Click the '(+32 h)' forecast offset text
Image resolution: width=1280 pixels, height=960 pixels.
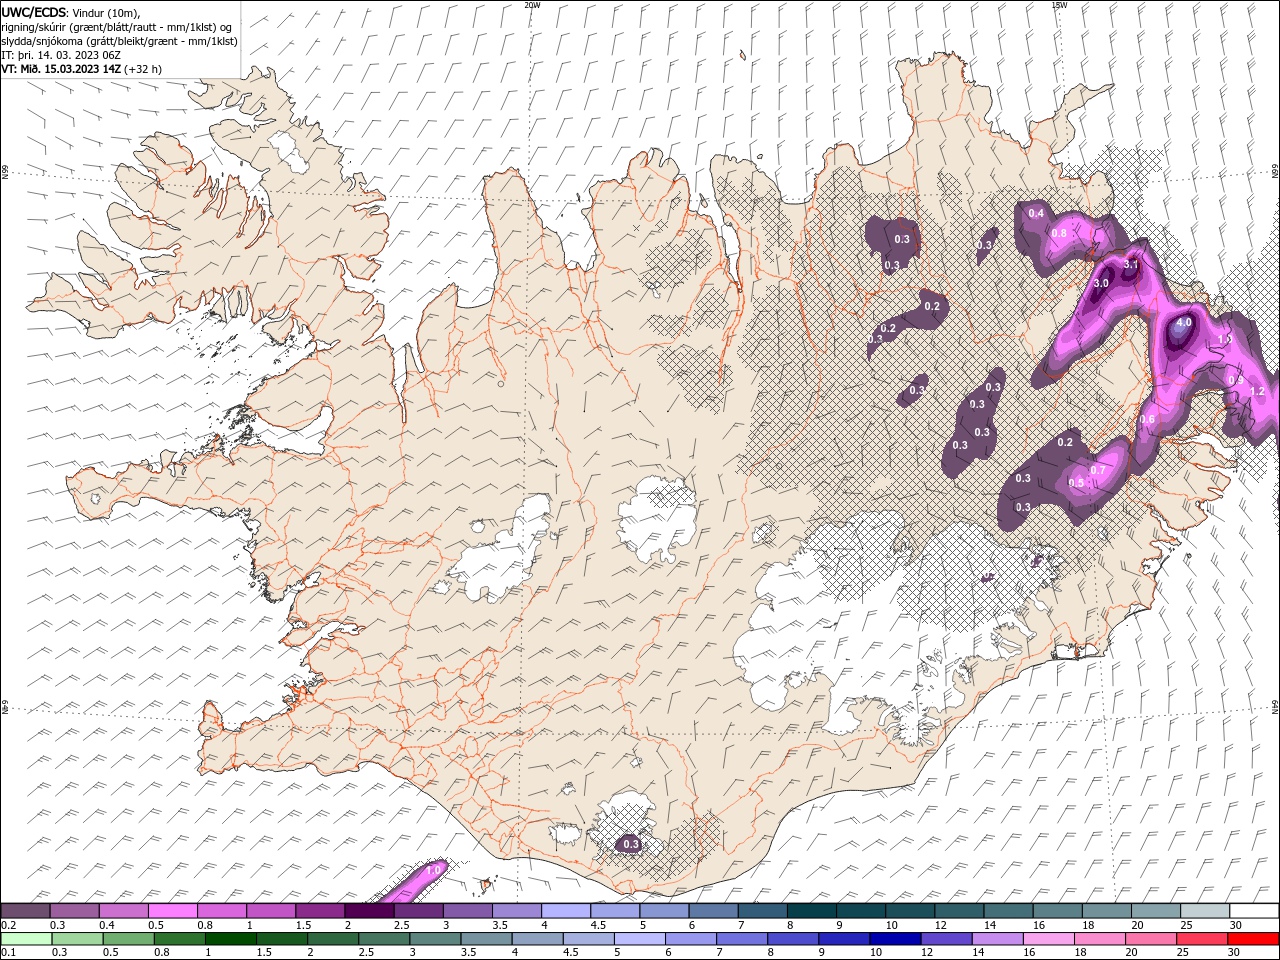[142, 69]
